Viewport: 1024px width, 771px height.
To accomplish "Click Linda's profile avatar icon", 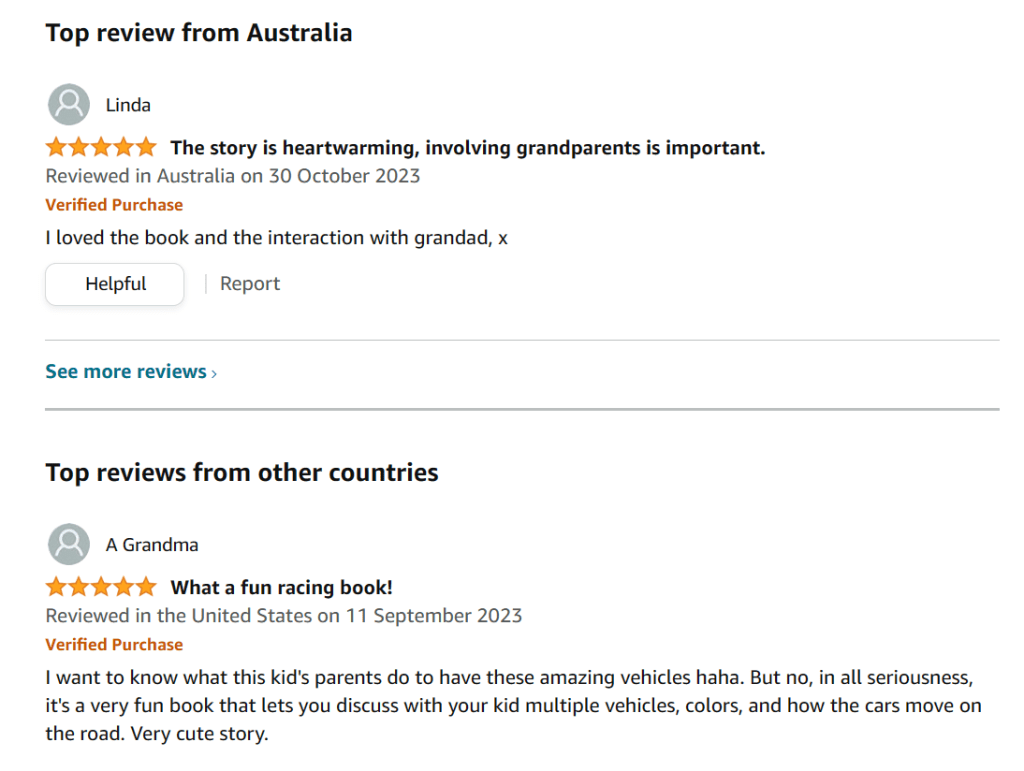I will tap(68, 105).
